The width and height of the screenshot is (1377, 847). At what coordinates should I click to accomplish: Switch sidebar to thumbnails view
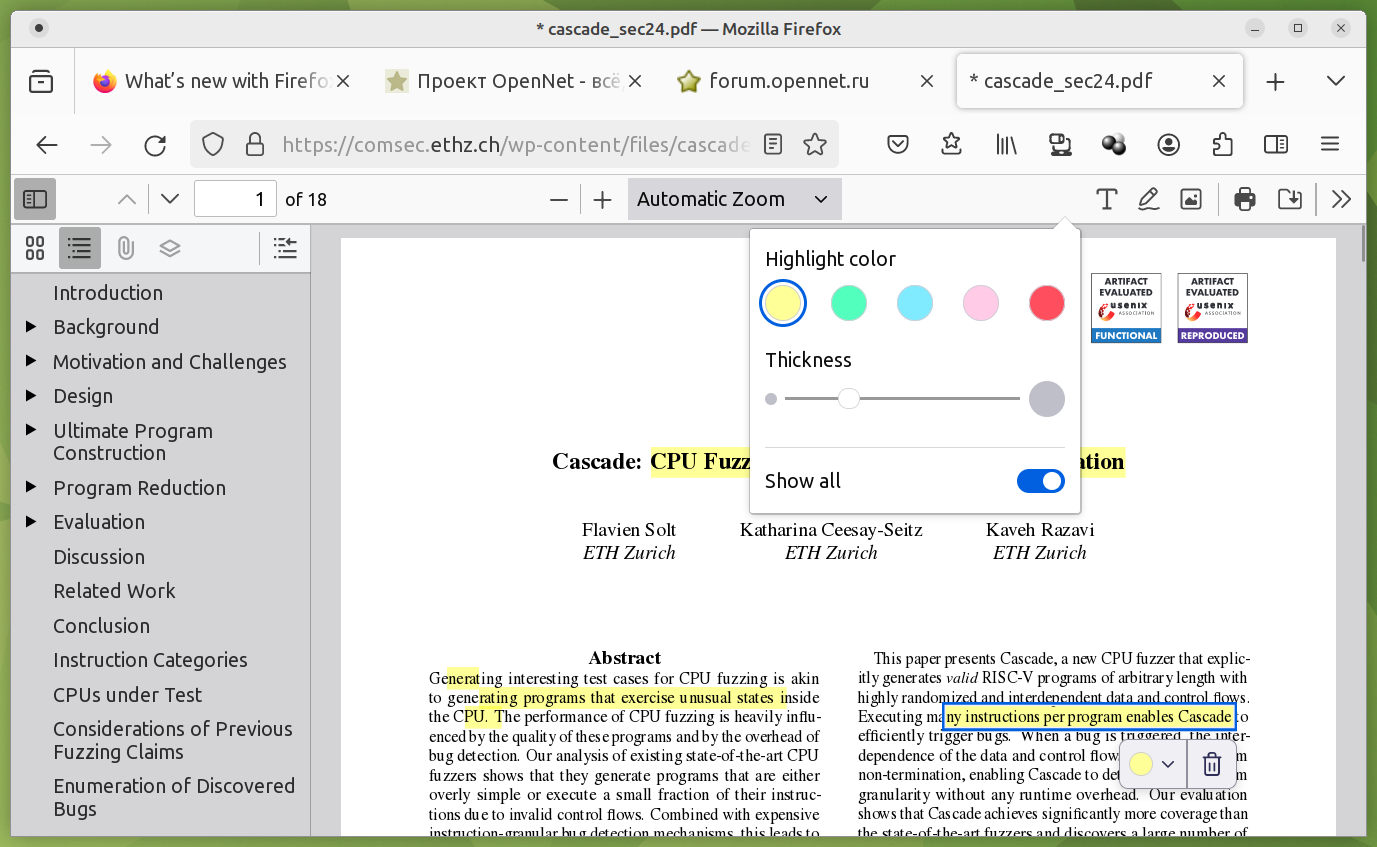(35, 248)
